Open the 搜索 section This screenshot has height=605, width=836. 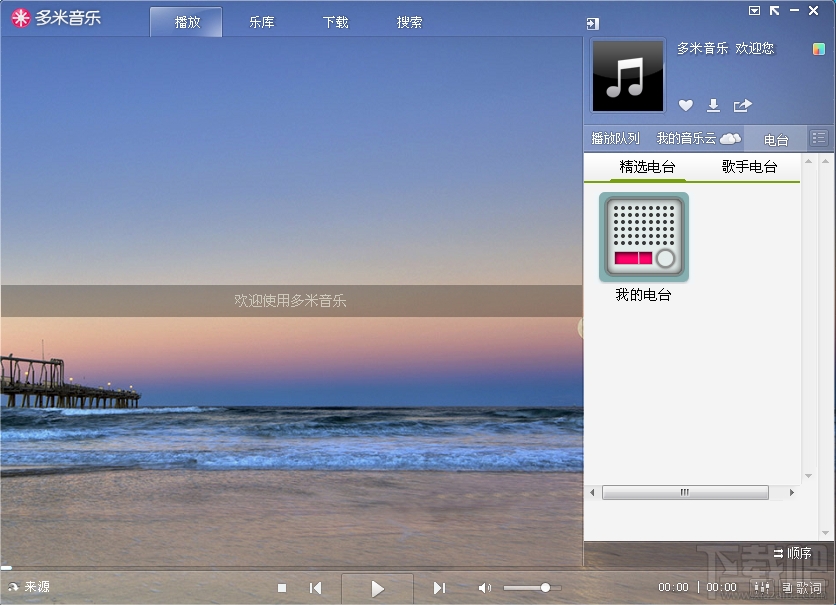(408, 21)
